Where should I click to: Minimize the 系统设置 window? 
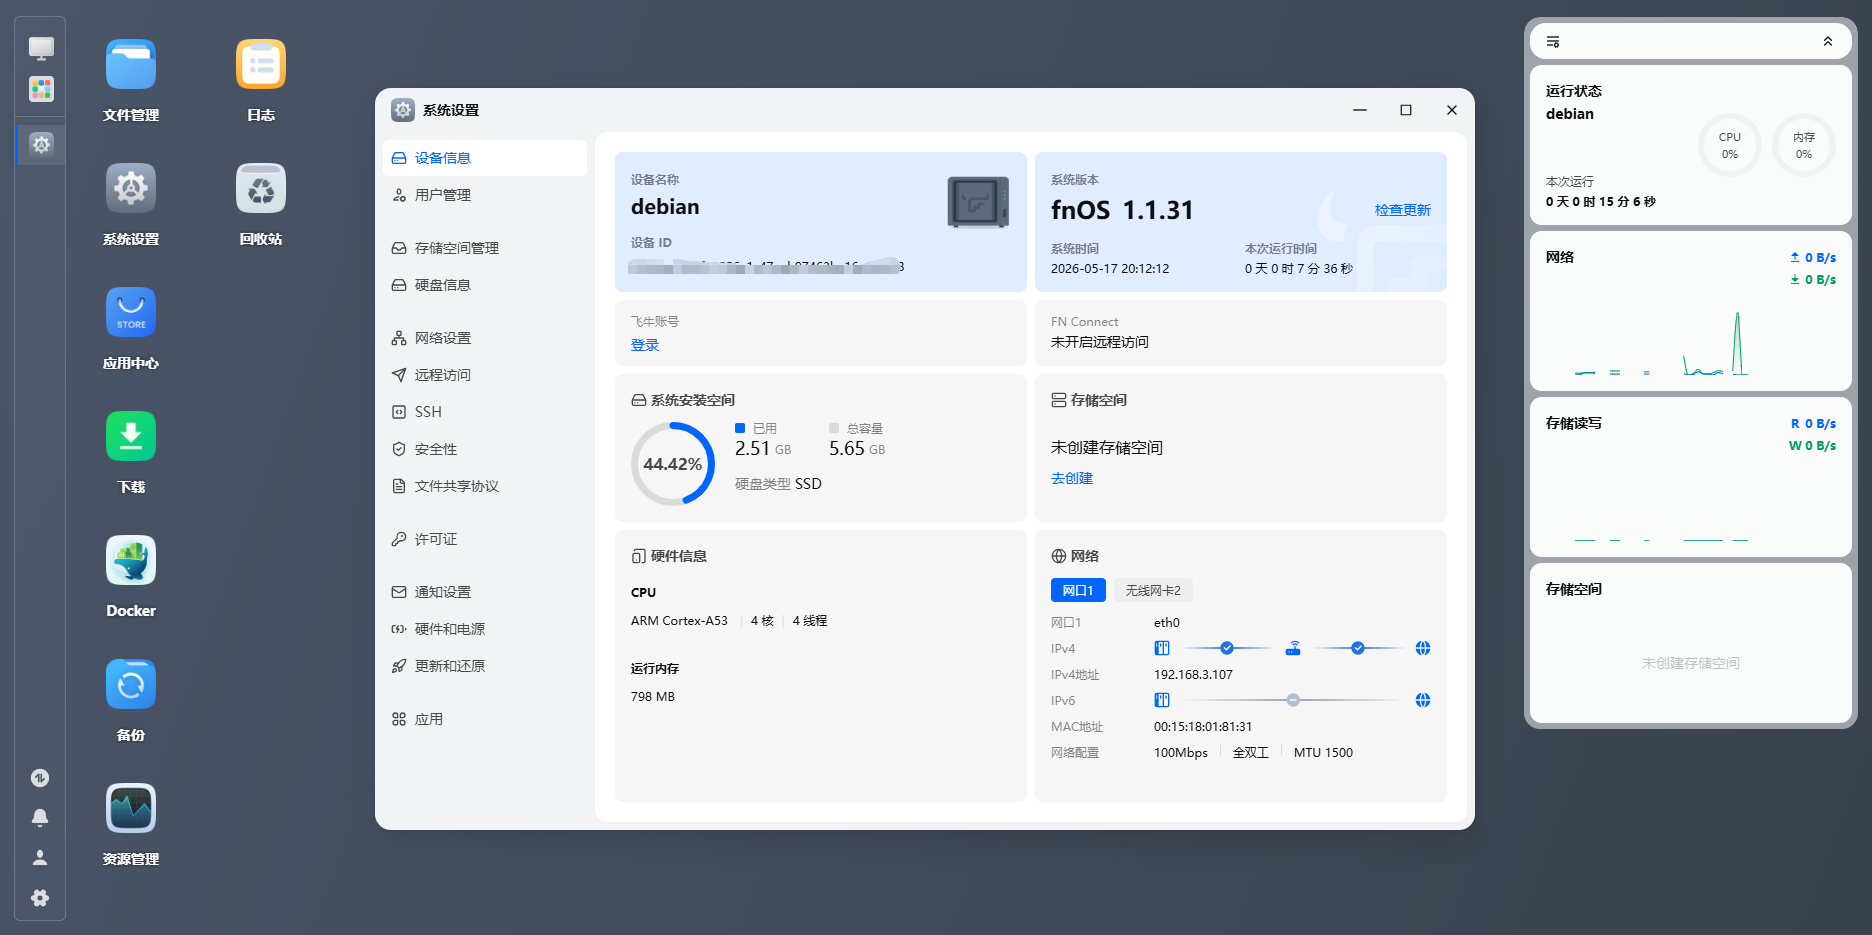(x=1360, y=110)
